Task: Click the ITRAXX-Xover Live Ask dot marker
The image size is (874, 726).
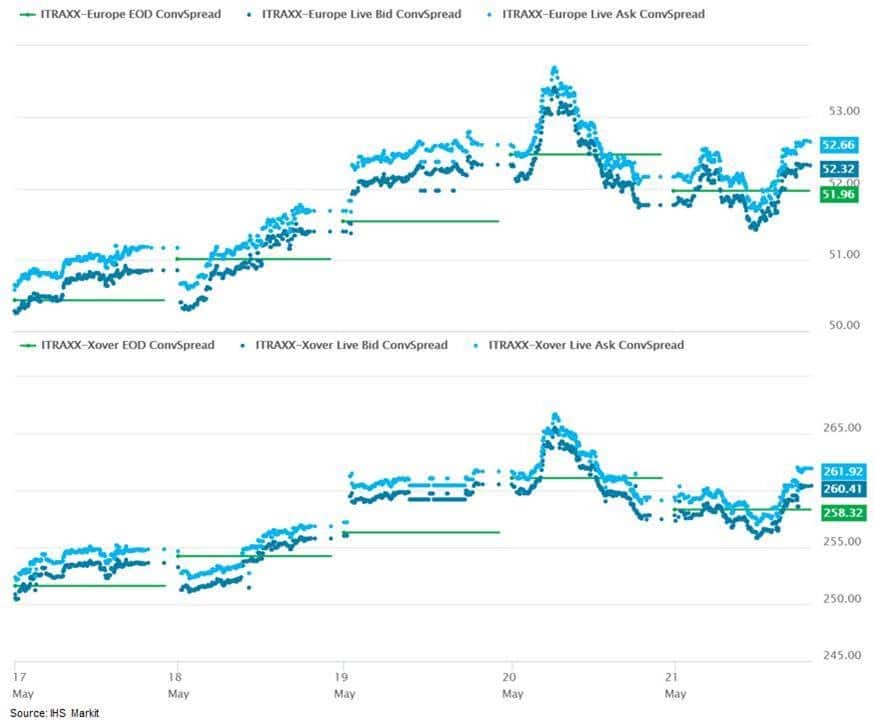Action: pyautogui.click(x=473, y=345)
